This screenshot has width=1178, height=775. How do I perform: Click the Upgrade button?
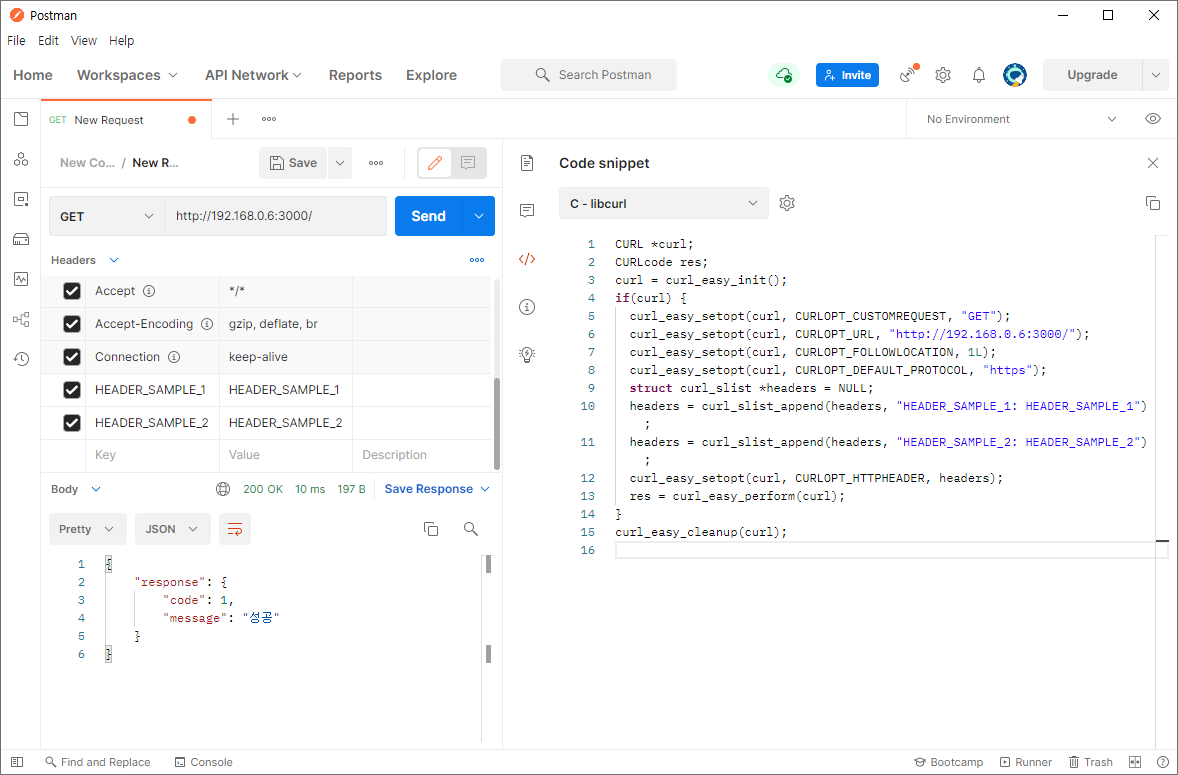point(1092,75)
